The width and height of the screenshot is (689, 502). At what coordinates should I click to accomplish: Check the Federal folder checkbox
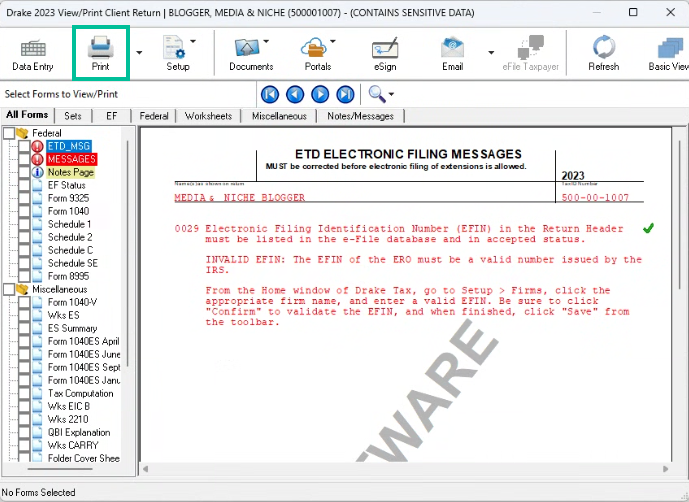click(x=9, y=133)
